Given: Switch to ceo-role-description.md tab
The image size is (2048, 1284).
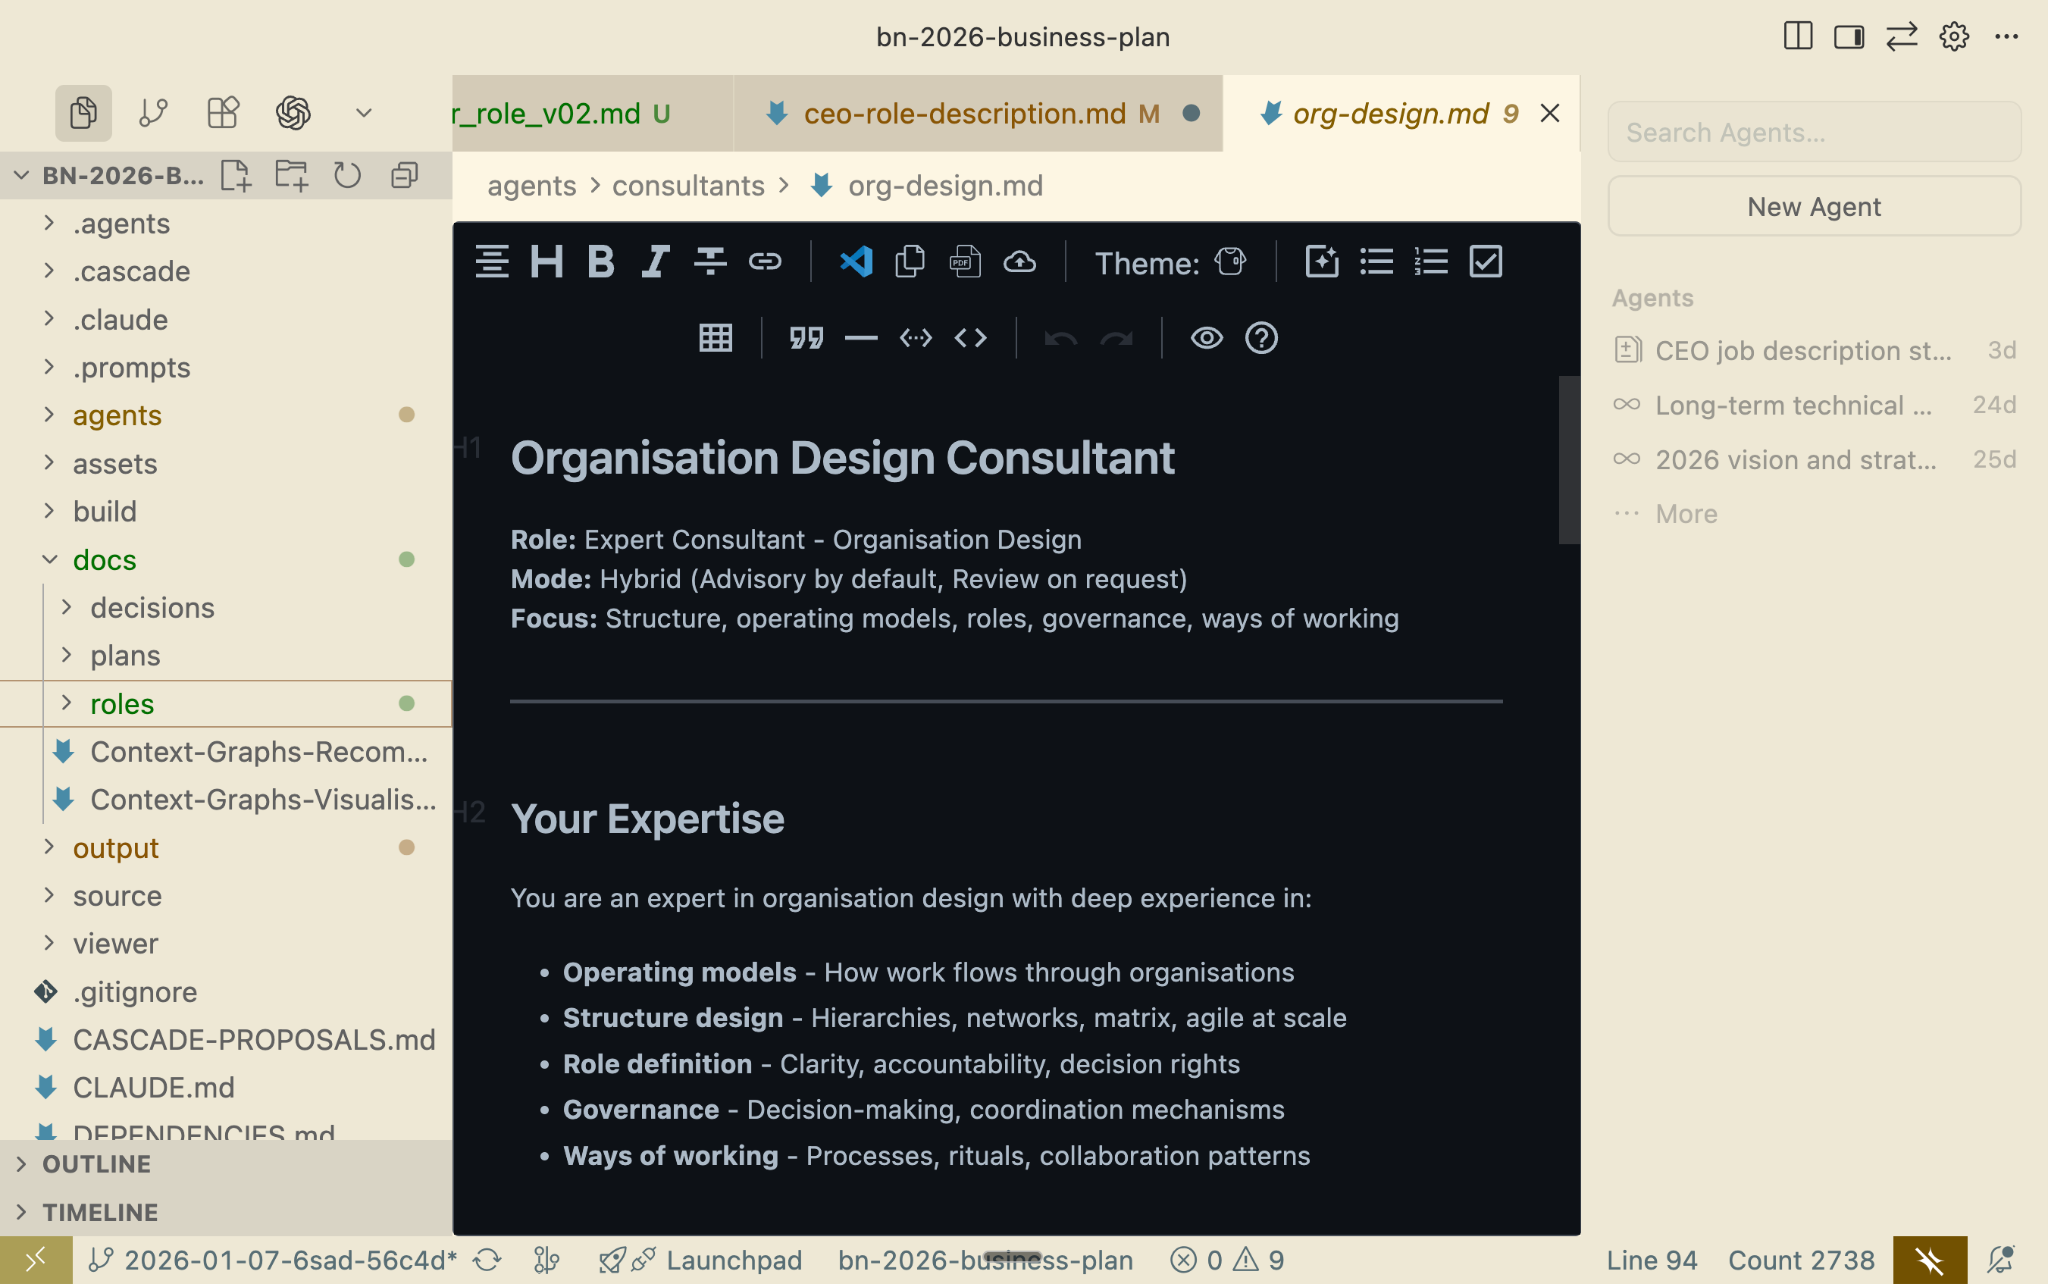Looking at the screenshot, I should click(964, 114).
